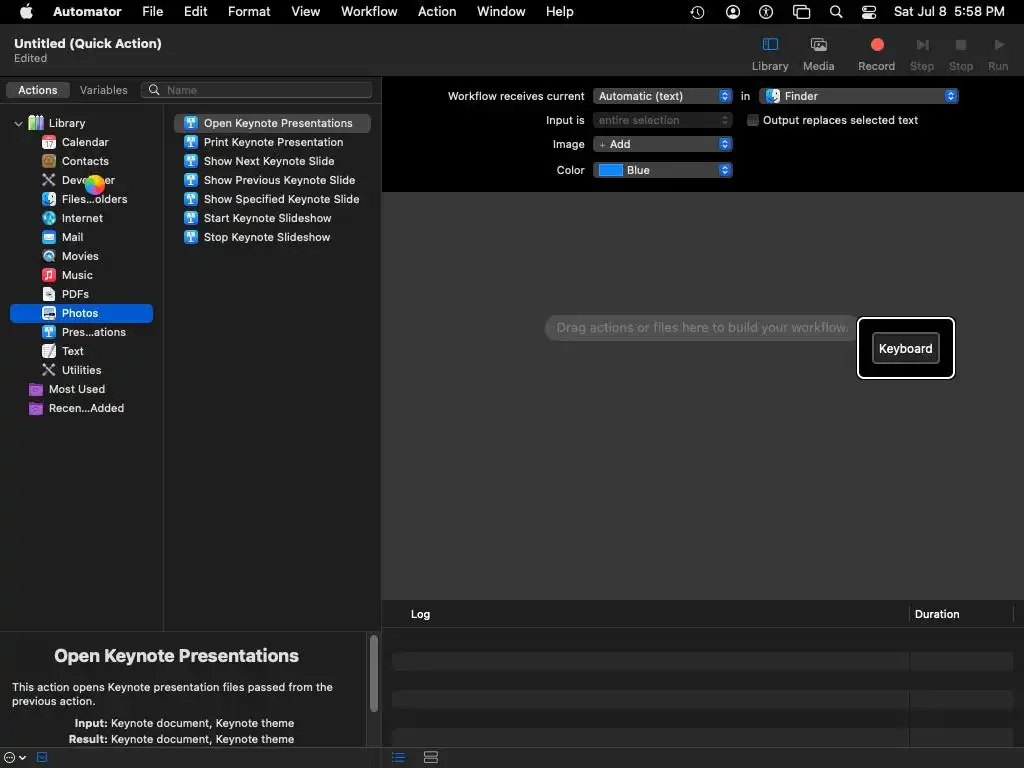Open the Format menu
Image resolution: width=1024 pixels, height=768 pixels.
coord(249,12)
